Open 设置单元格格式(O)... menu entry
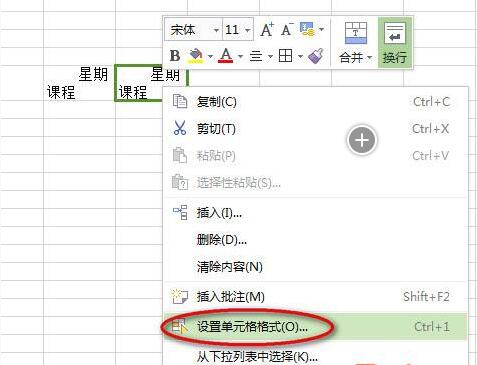 (316, 327)
